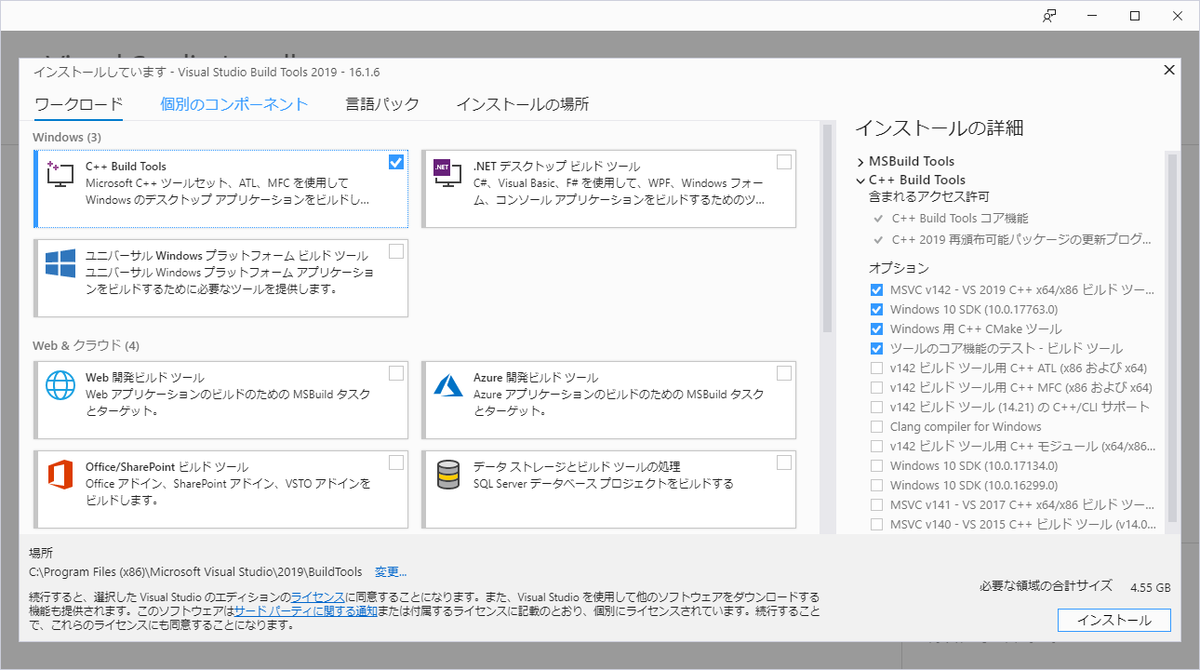Switch to the 個別のコンポーネント tab

point(234,104)
